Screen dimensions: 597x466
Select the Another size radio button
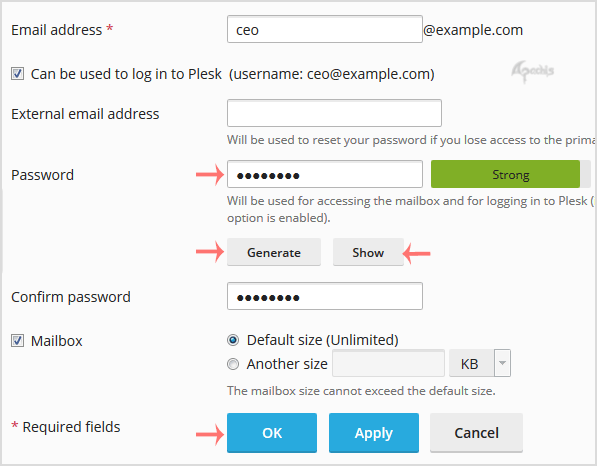tap(233, 364)
